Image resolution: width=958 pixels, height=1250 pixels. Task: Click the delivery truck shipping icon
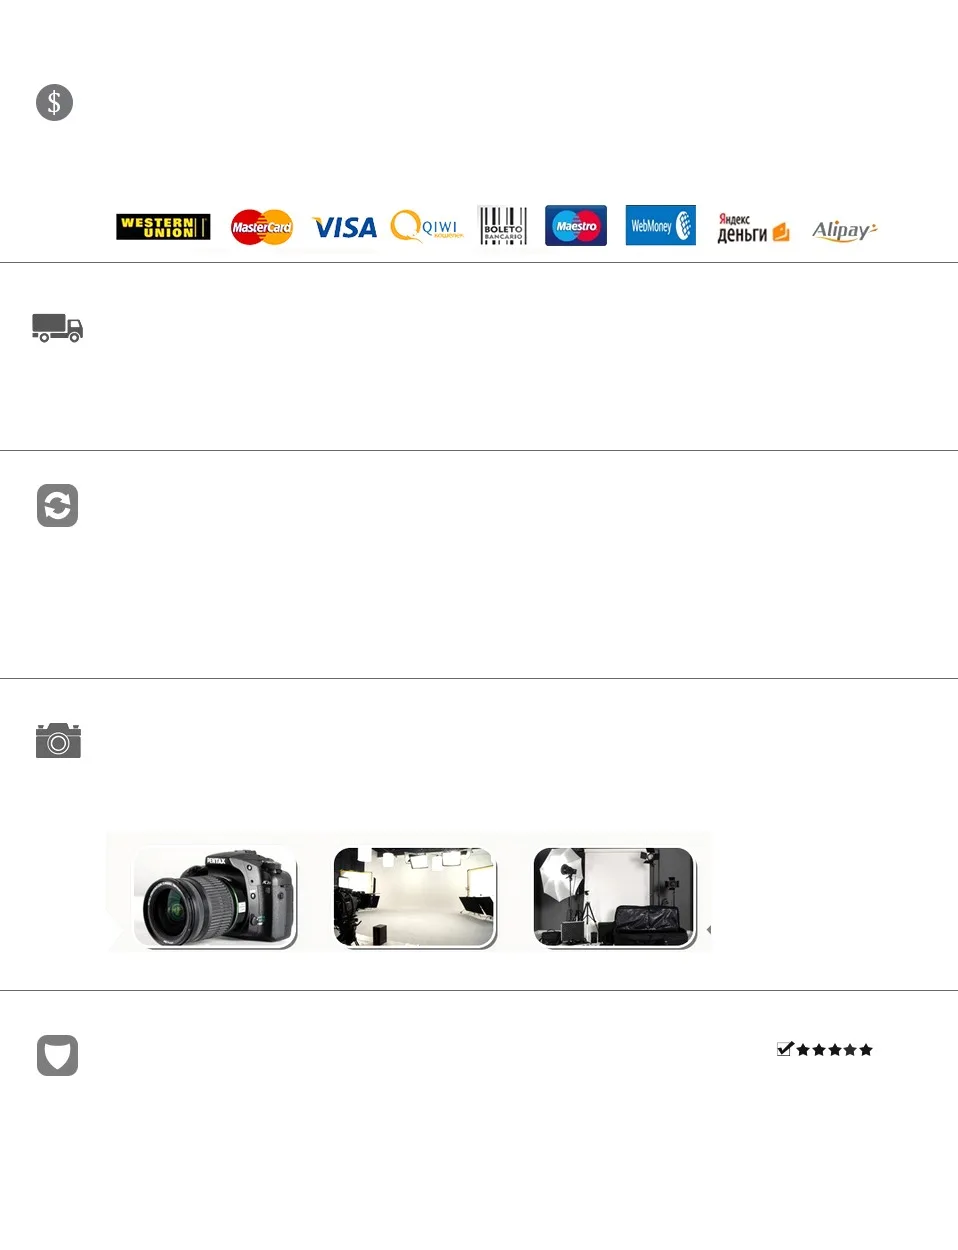tap(57, 328)
